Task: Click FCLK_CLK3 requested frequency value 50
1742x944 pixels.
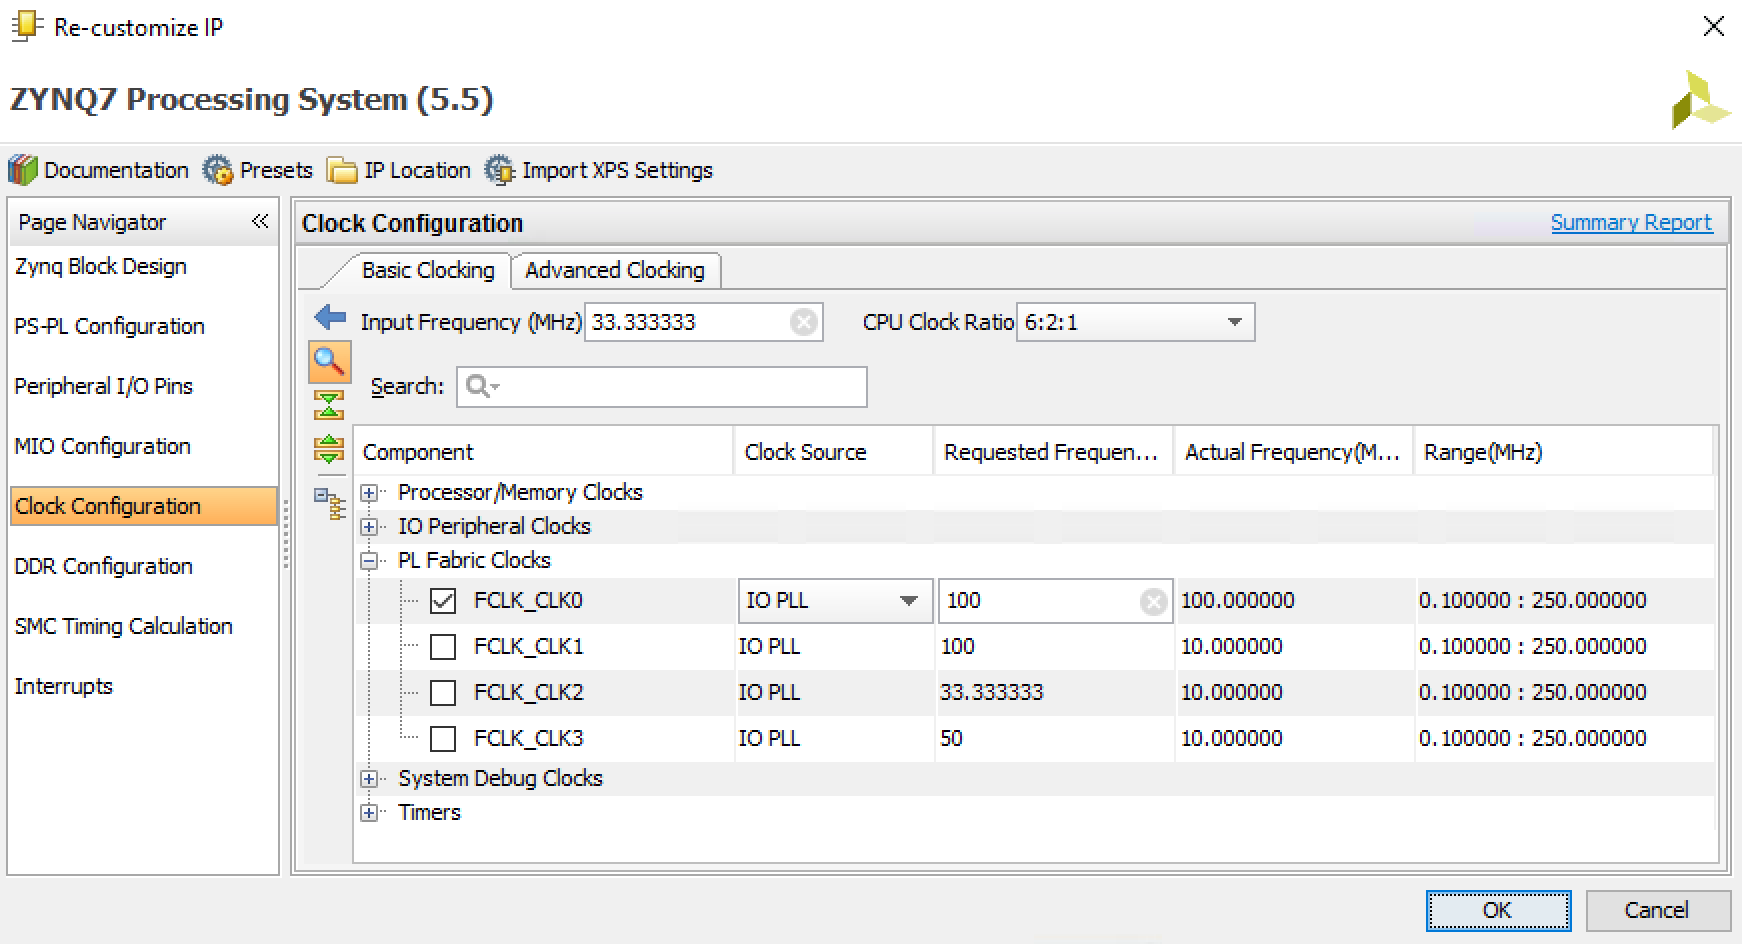Action: coord(951,739)
